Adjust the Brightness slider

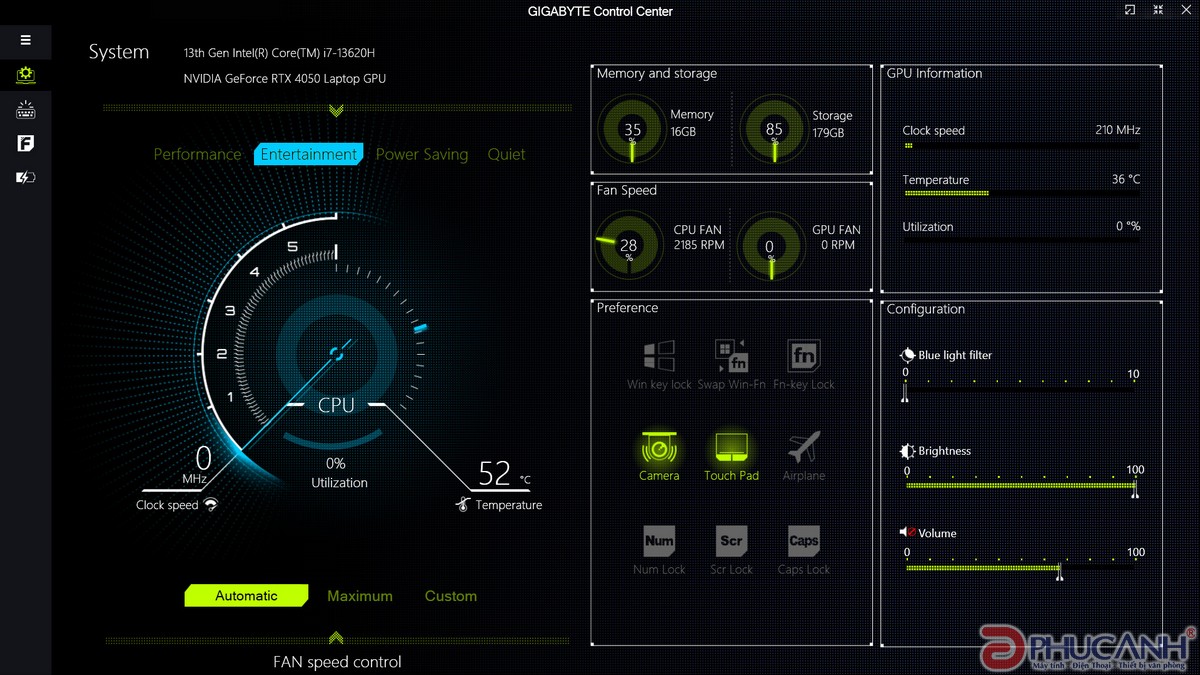coord(1020,485)
